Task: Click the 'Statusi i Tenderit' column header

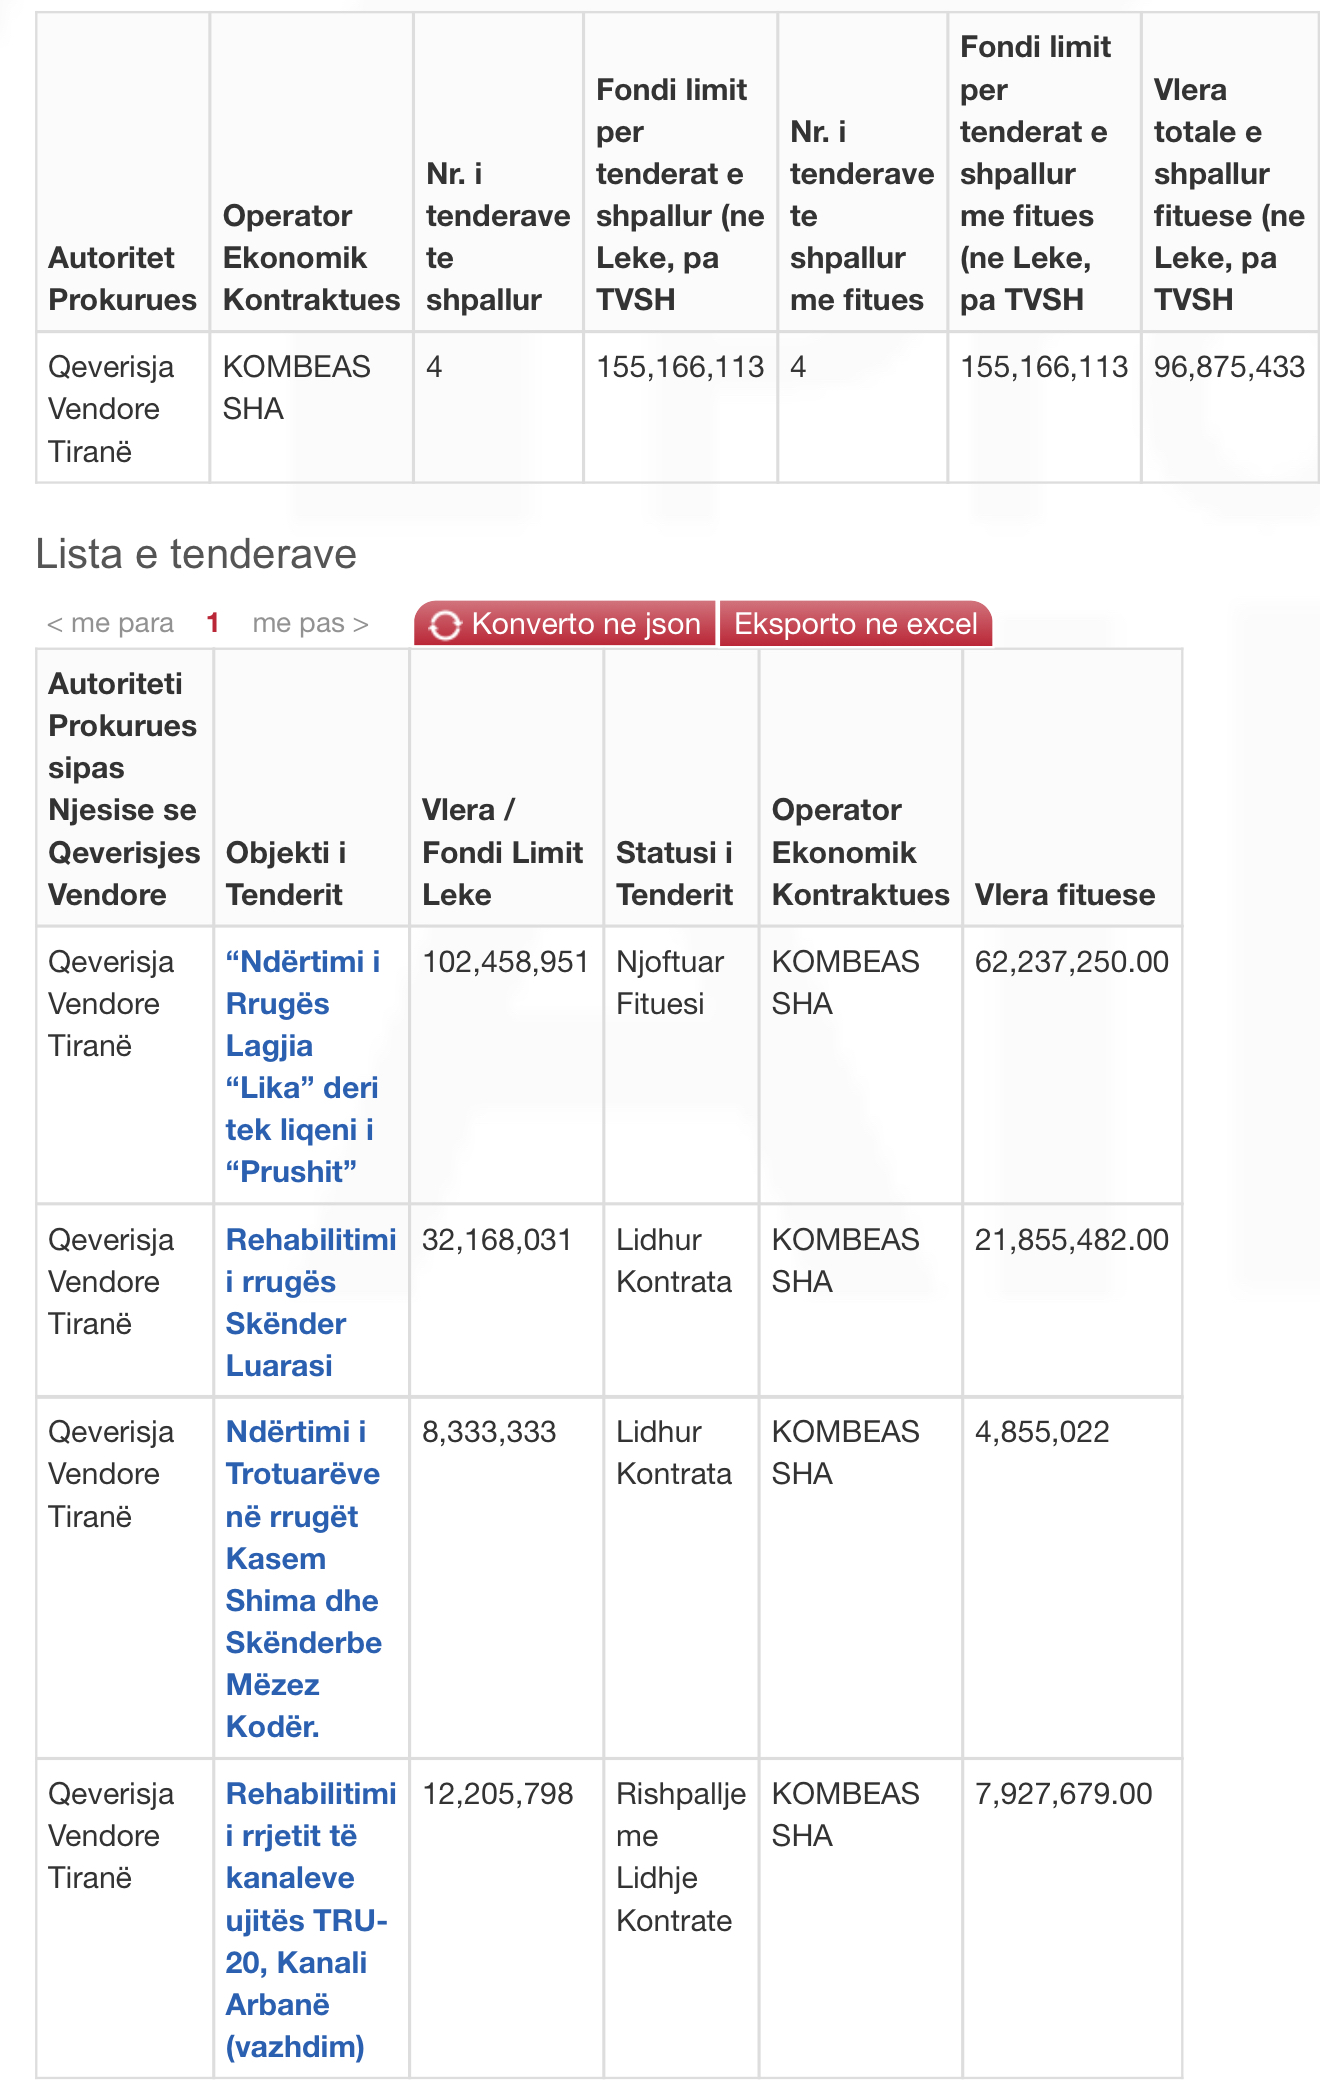Action: tap(675, 873)
